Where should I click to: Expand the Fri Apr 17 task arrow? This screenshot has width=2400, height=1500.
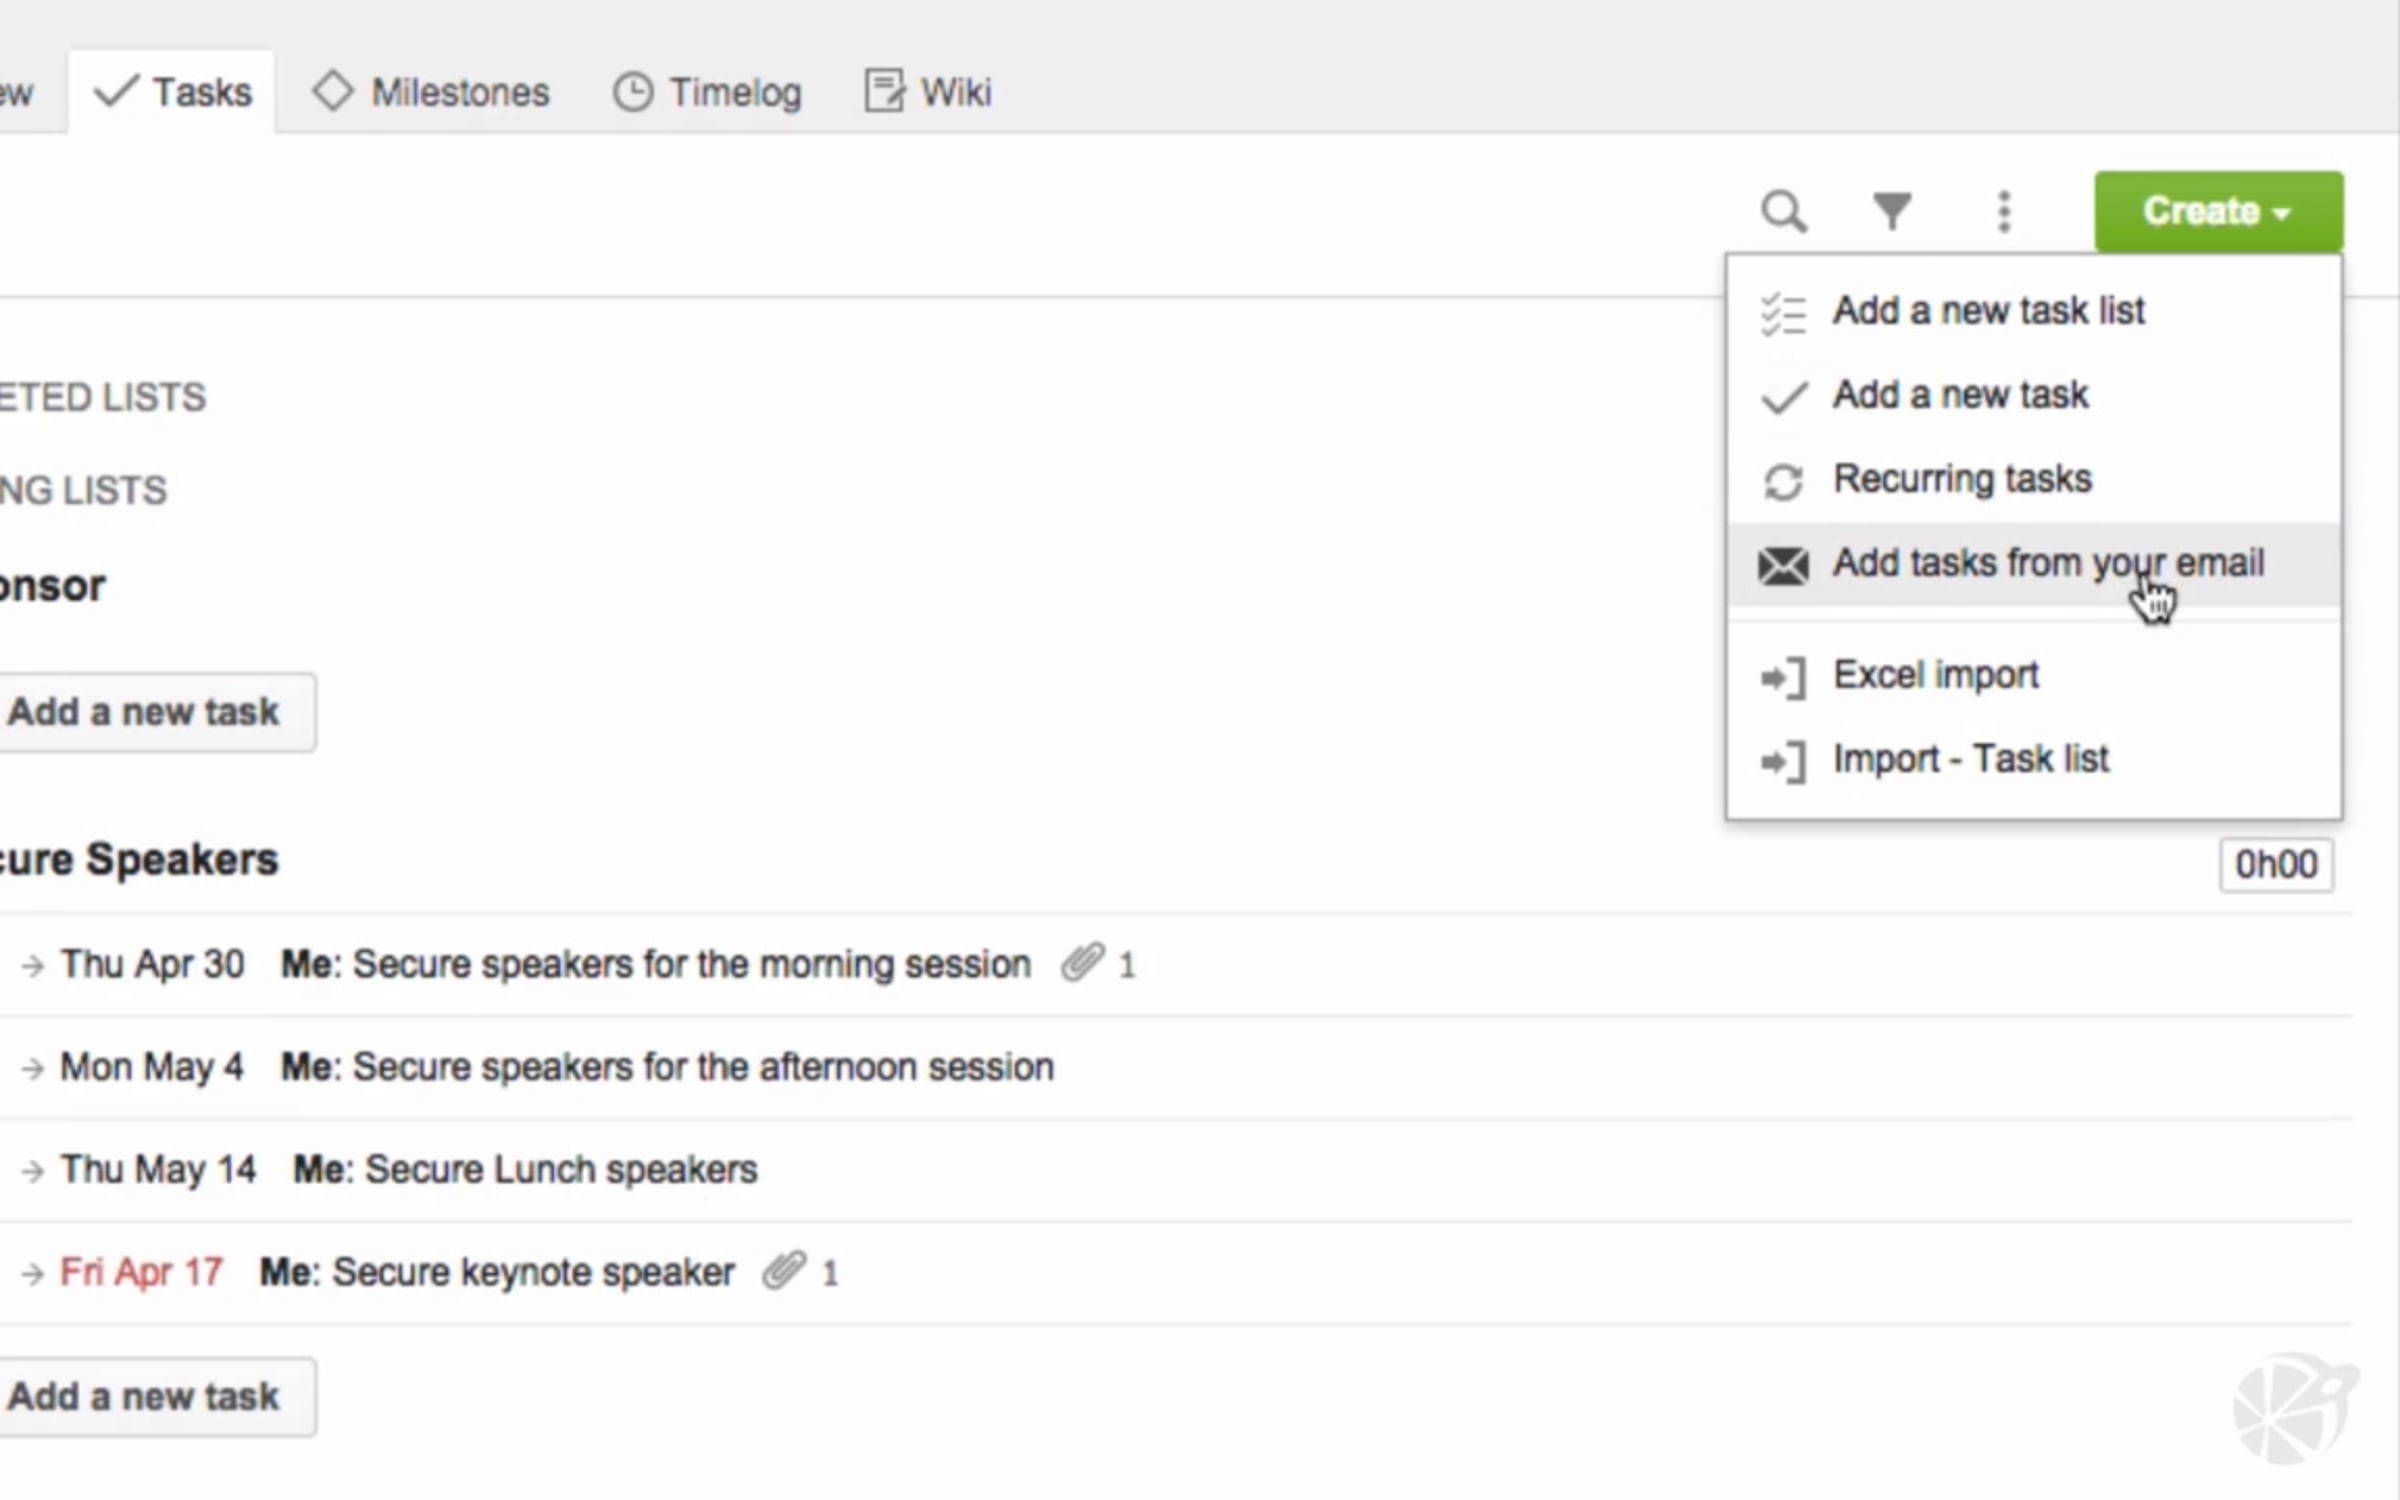point(33,1273)
